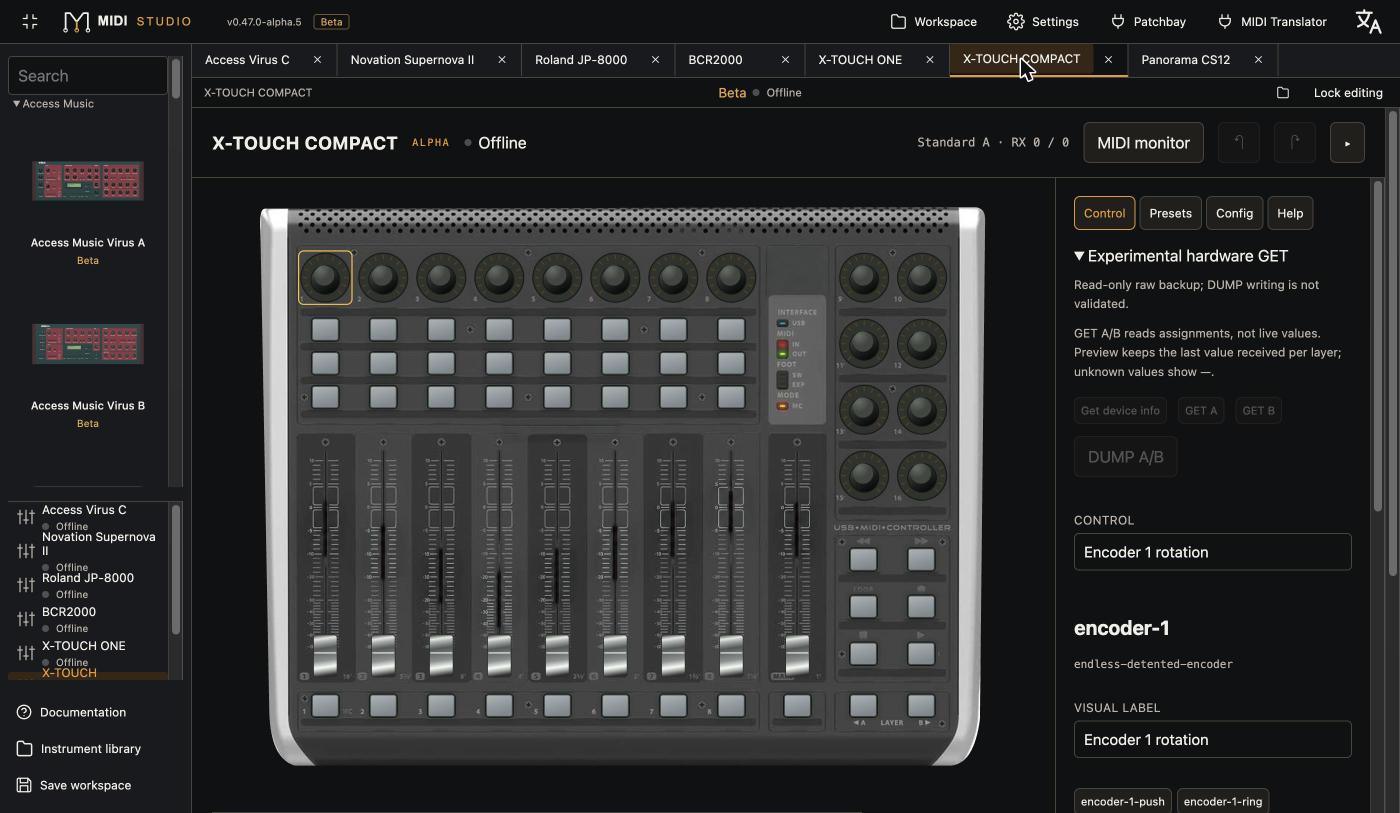
Task: Click the undo arrow button
Action: [1238, 143]
